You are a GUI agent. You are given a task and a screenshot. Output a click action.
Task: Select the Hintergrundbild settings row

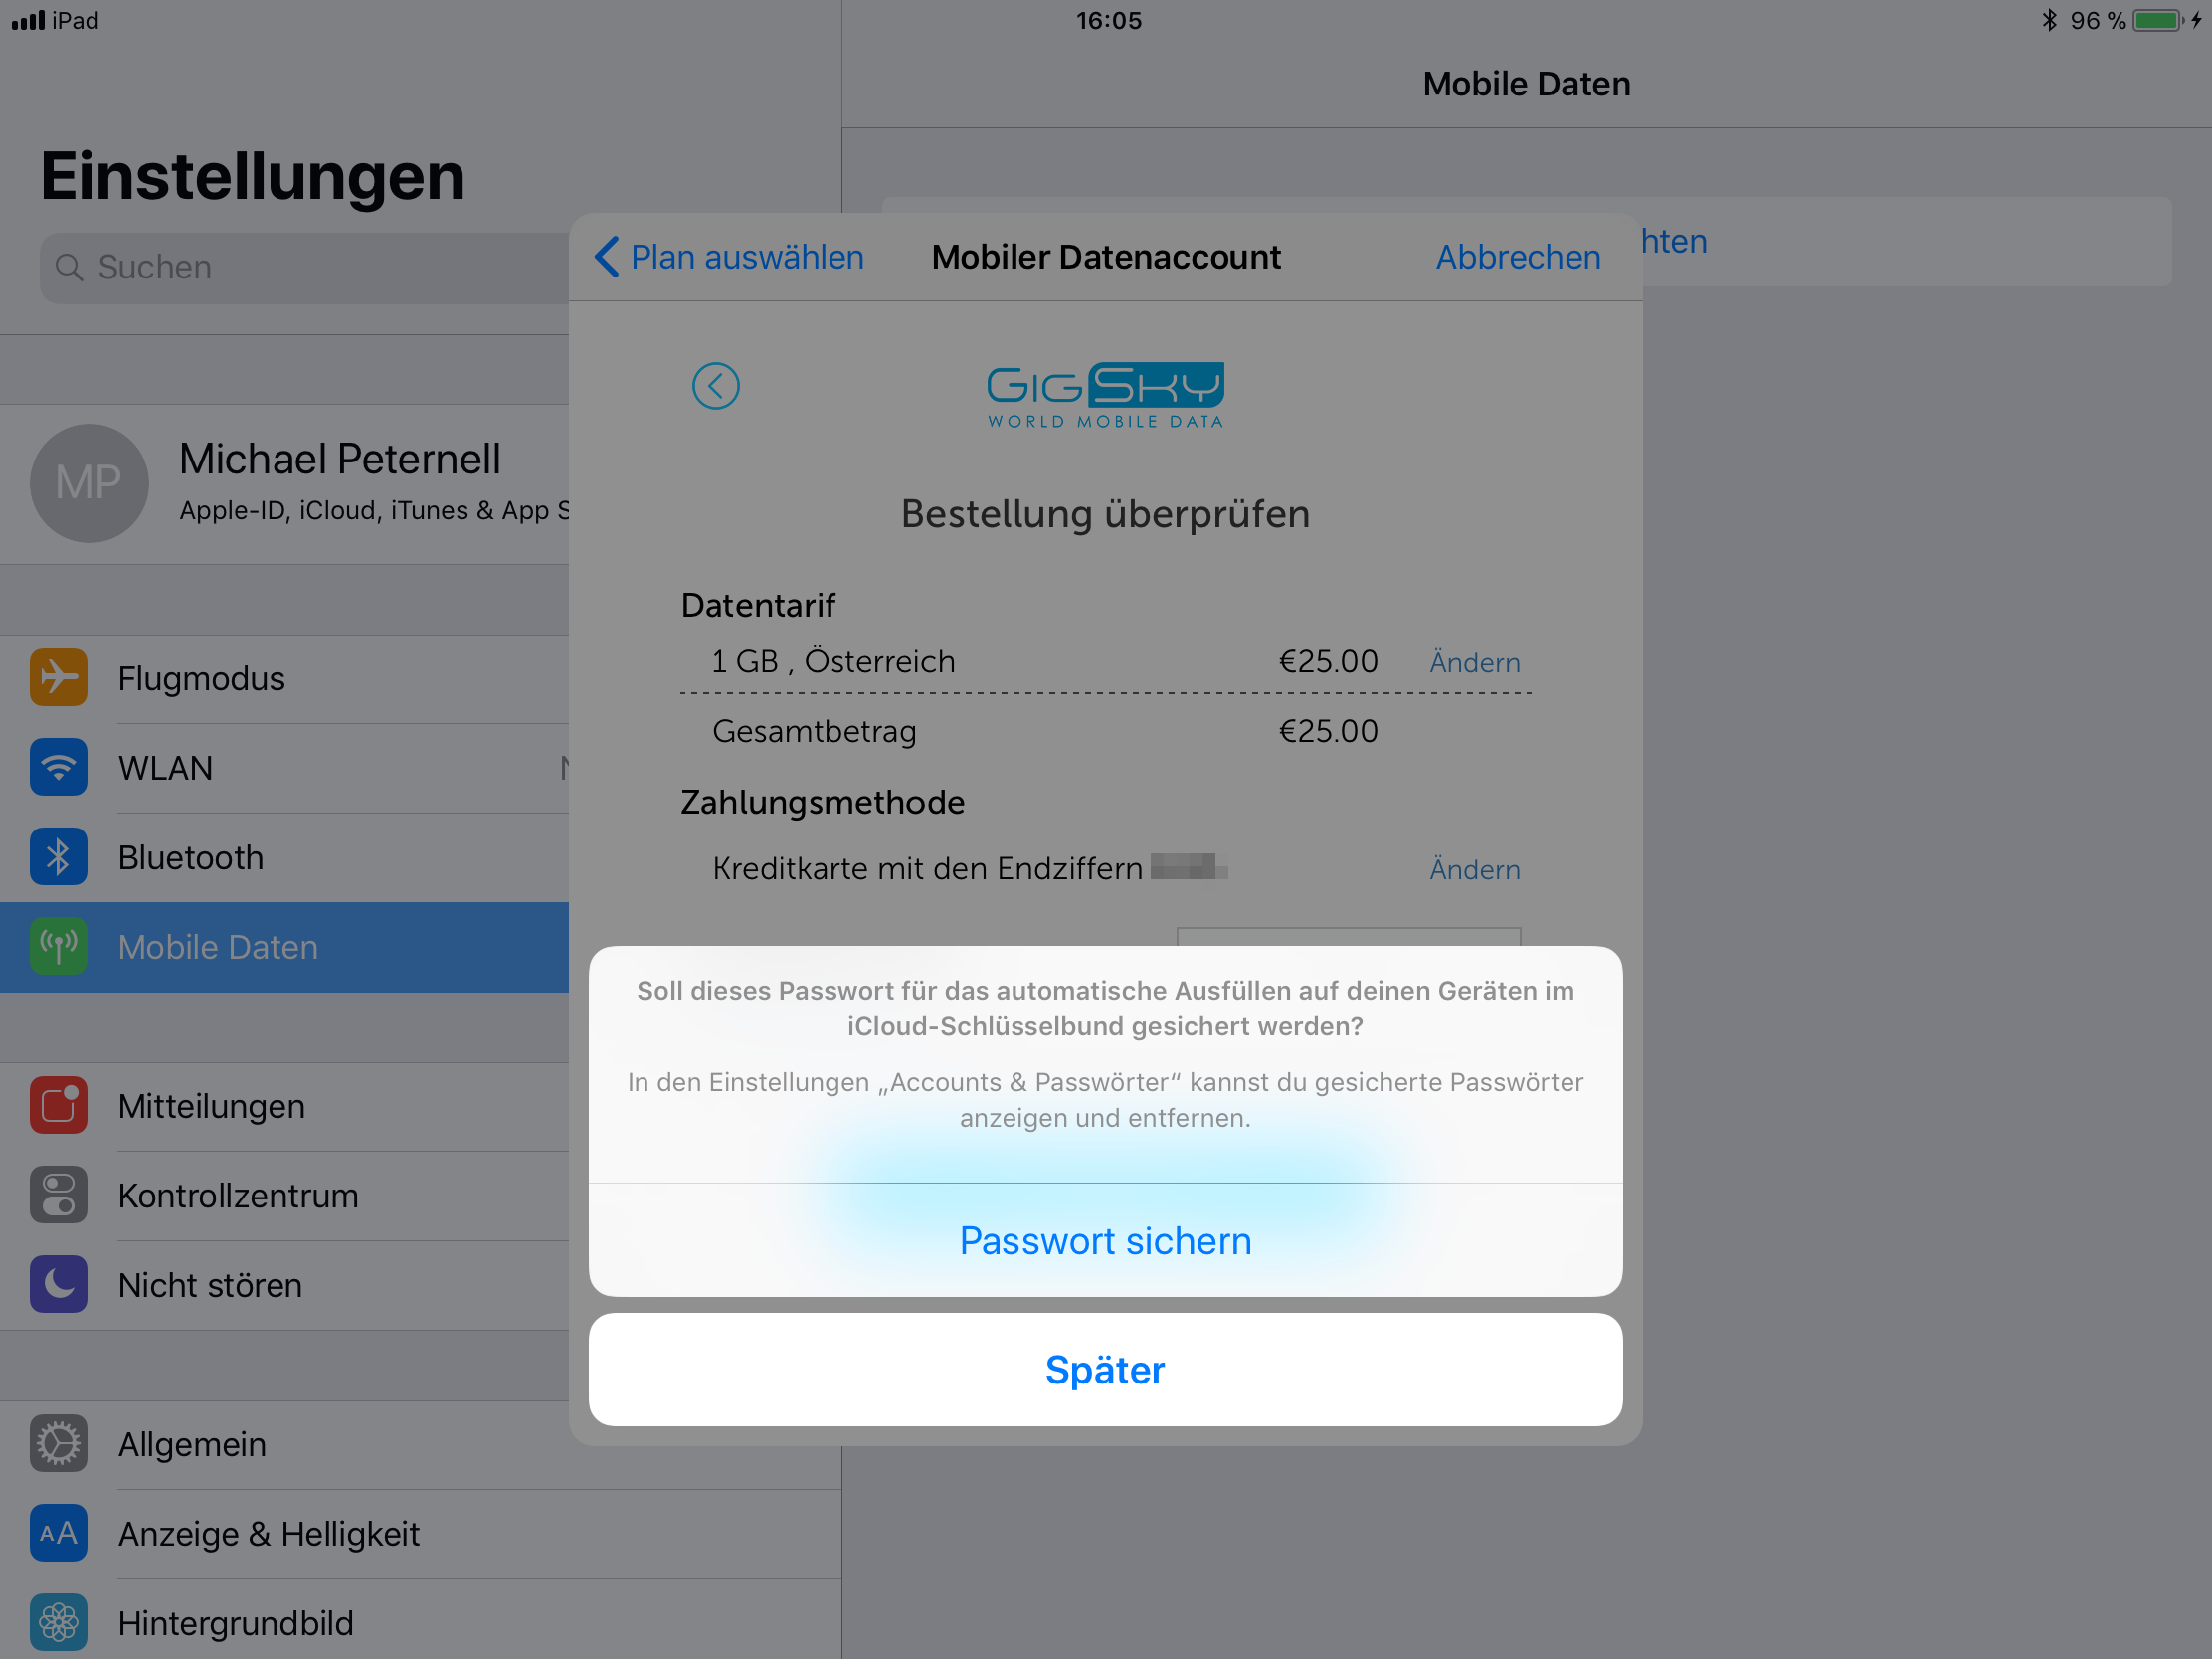tap(421, 1621)
